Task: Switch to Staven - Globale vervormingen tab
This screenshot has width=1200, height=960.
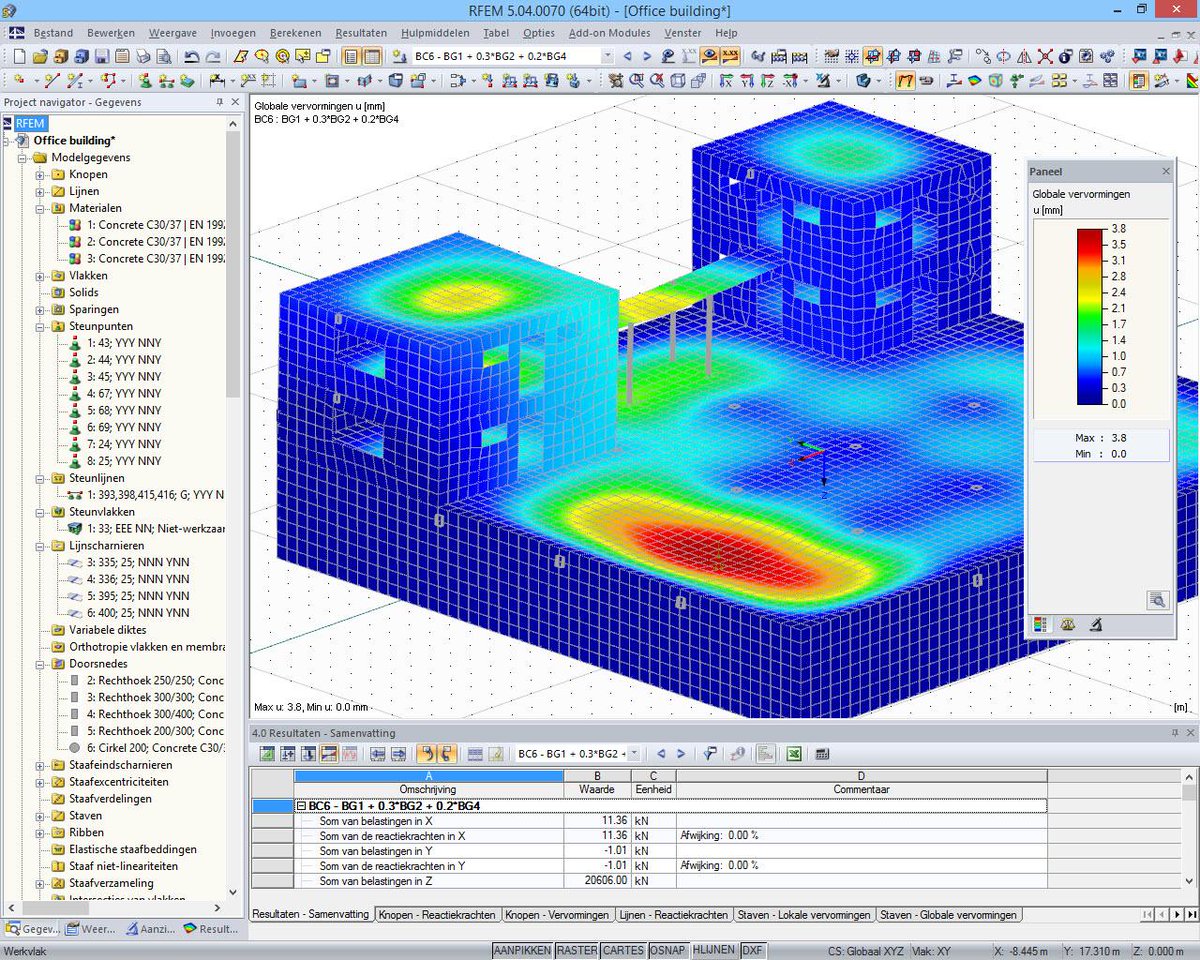Action: [x=948, y=915]
